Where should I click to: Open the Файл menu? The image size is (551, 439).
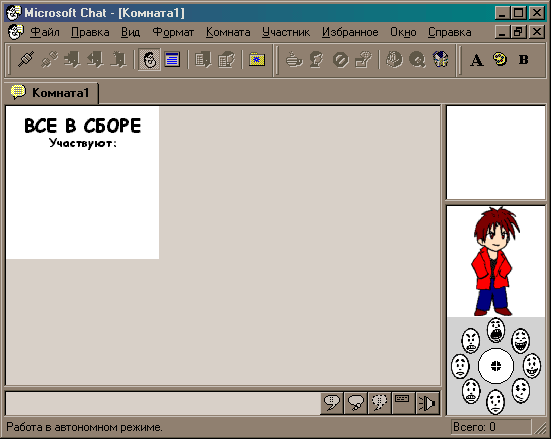pyautogui.click(x=45, y=32)
